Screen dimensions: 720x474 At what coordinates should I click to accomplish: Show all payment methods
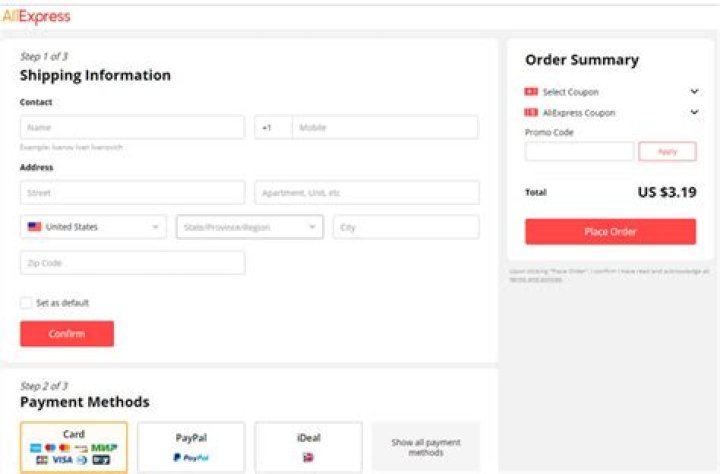click(425, 446)
